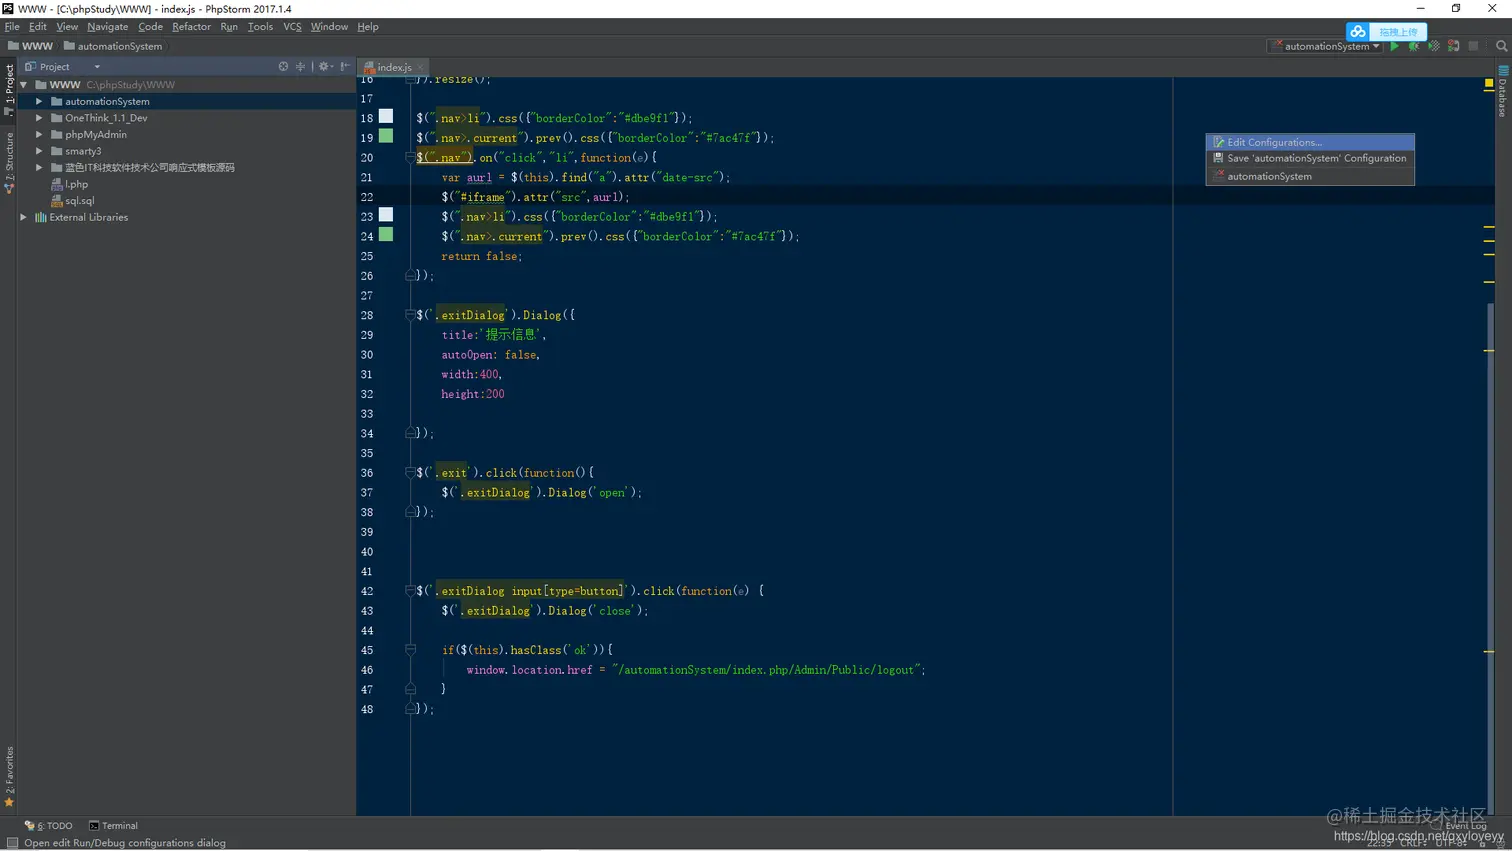Fold the function at line 42
This screenshot has width=1512, height=851.
pos(410,591)
